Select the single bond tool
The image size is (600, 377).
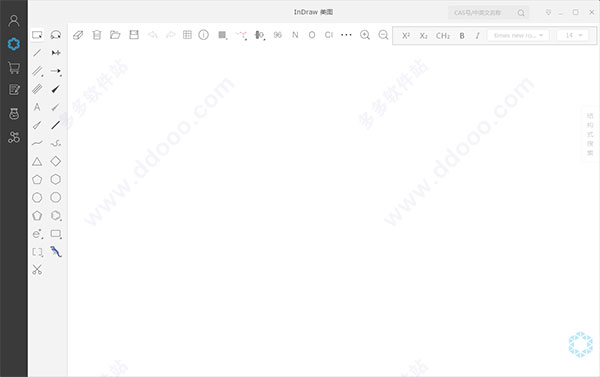pyautogui.click(x=37, y=53)
